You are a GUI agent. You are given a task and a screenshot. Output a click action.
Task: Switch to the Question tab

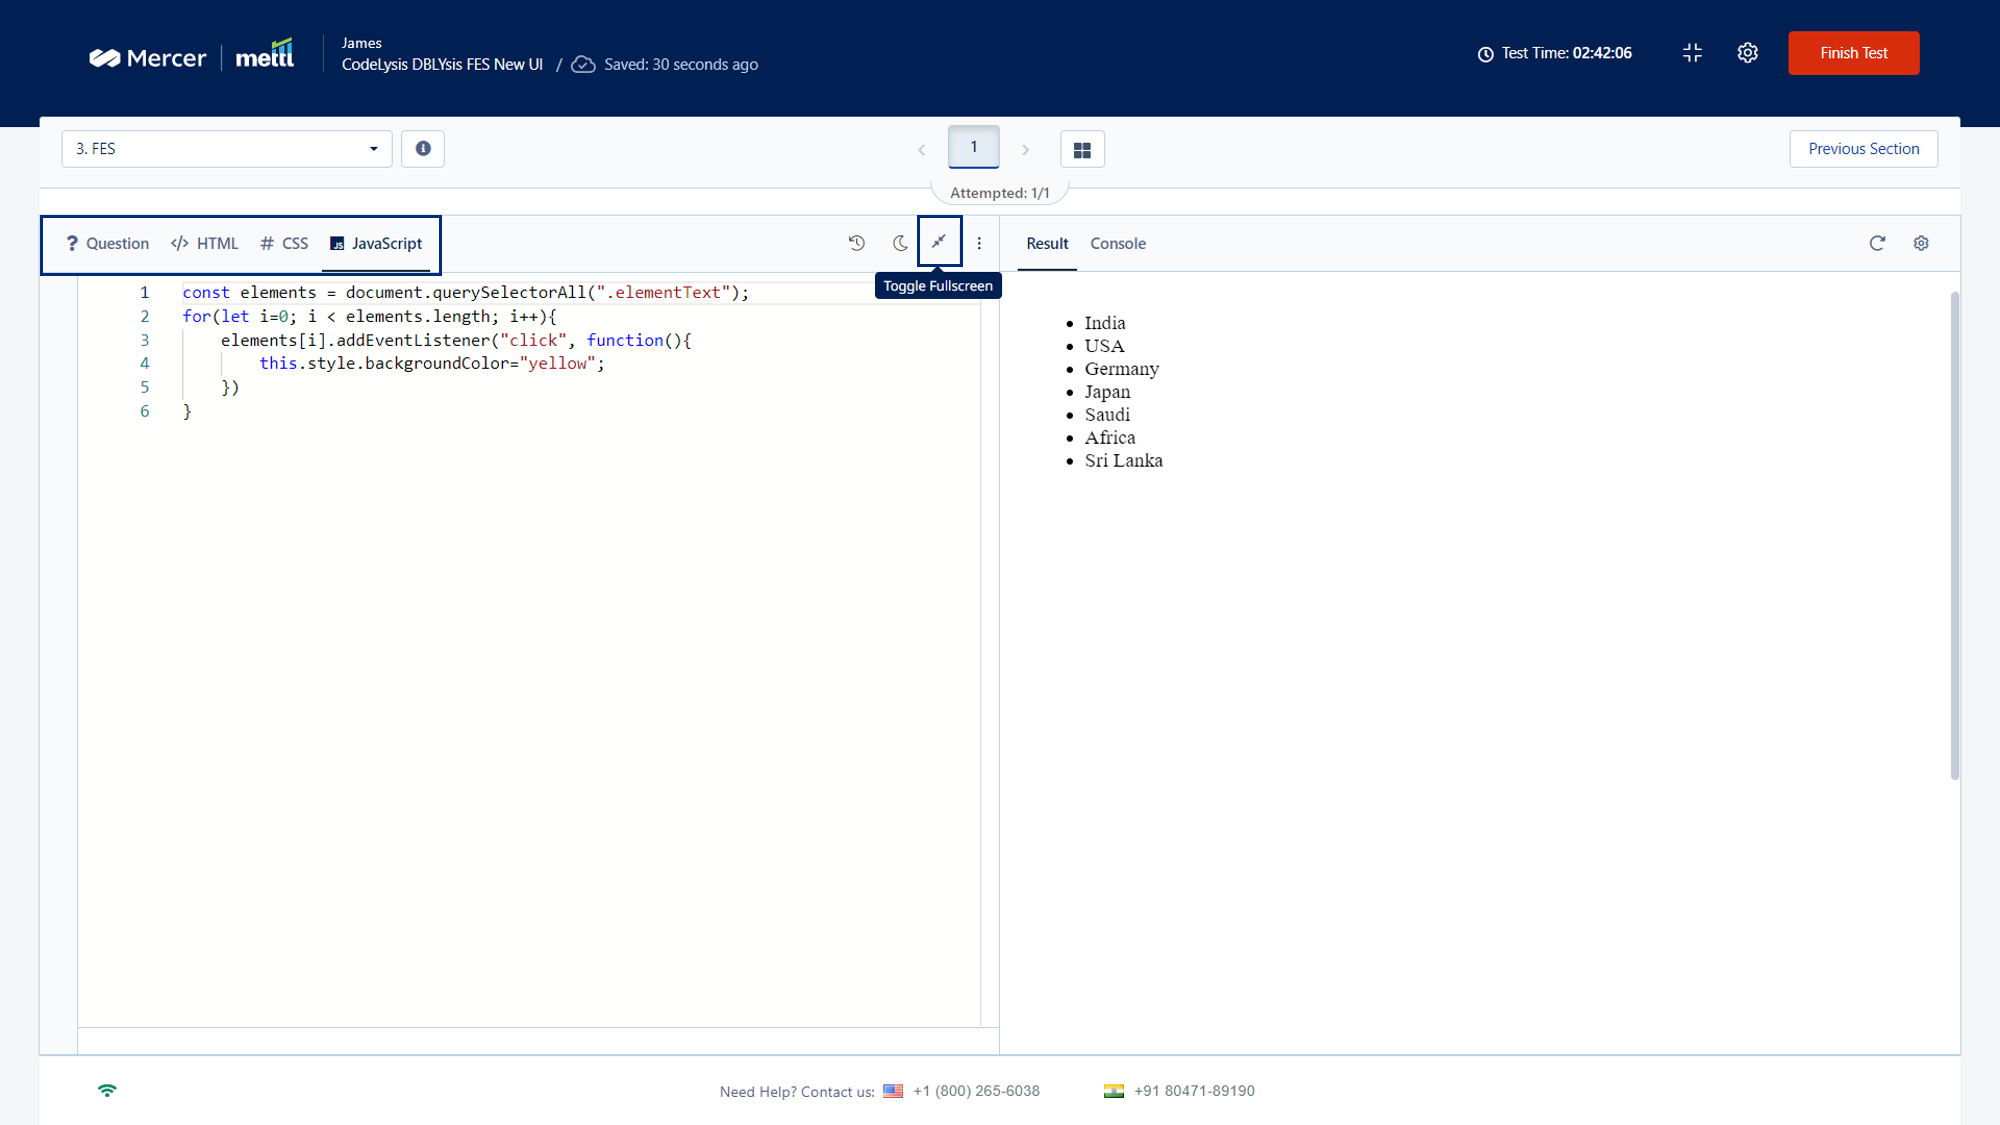pyautogui.click(x=107, y=243)
